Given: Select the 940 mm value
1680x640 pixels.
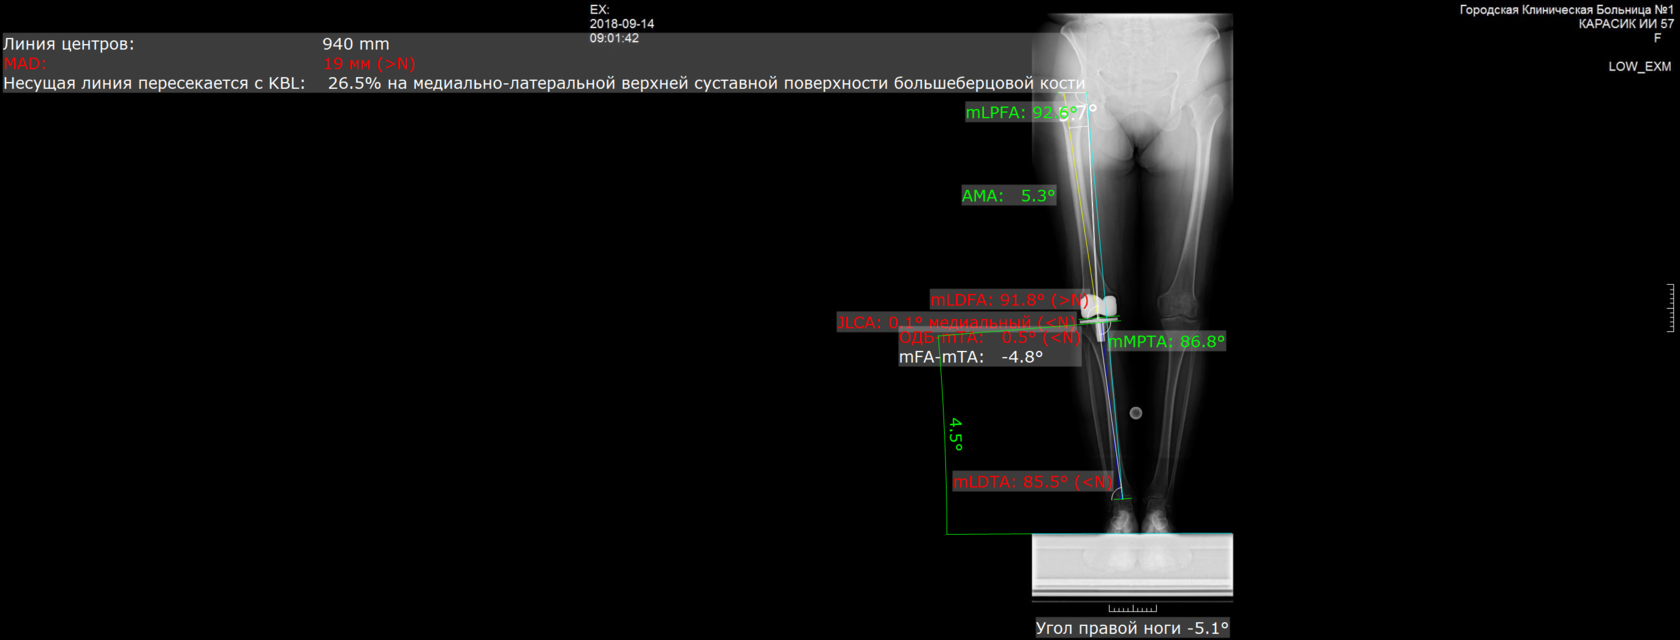Looking at the screenshot, I should 356,44.
